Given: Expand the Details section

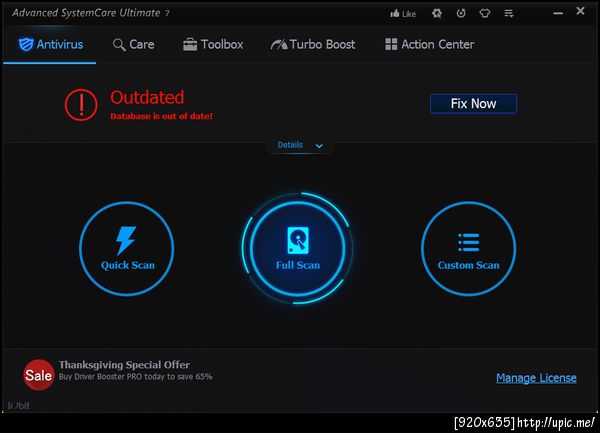Looking at the screenshot, I should 300,145.
